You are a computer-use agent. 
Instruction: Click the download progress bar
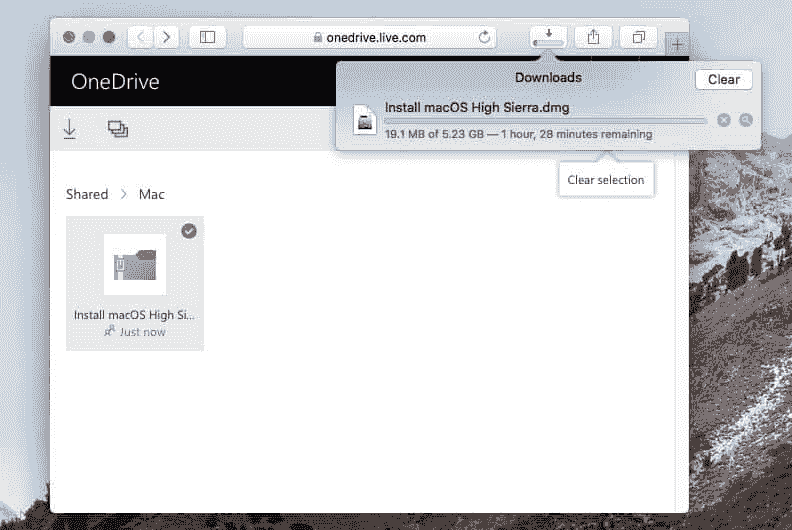(546, 121)
